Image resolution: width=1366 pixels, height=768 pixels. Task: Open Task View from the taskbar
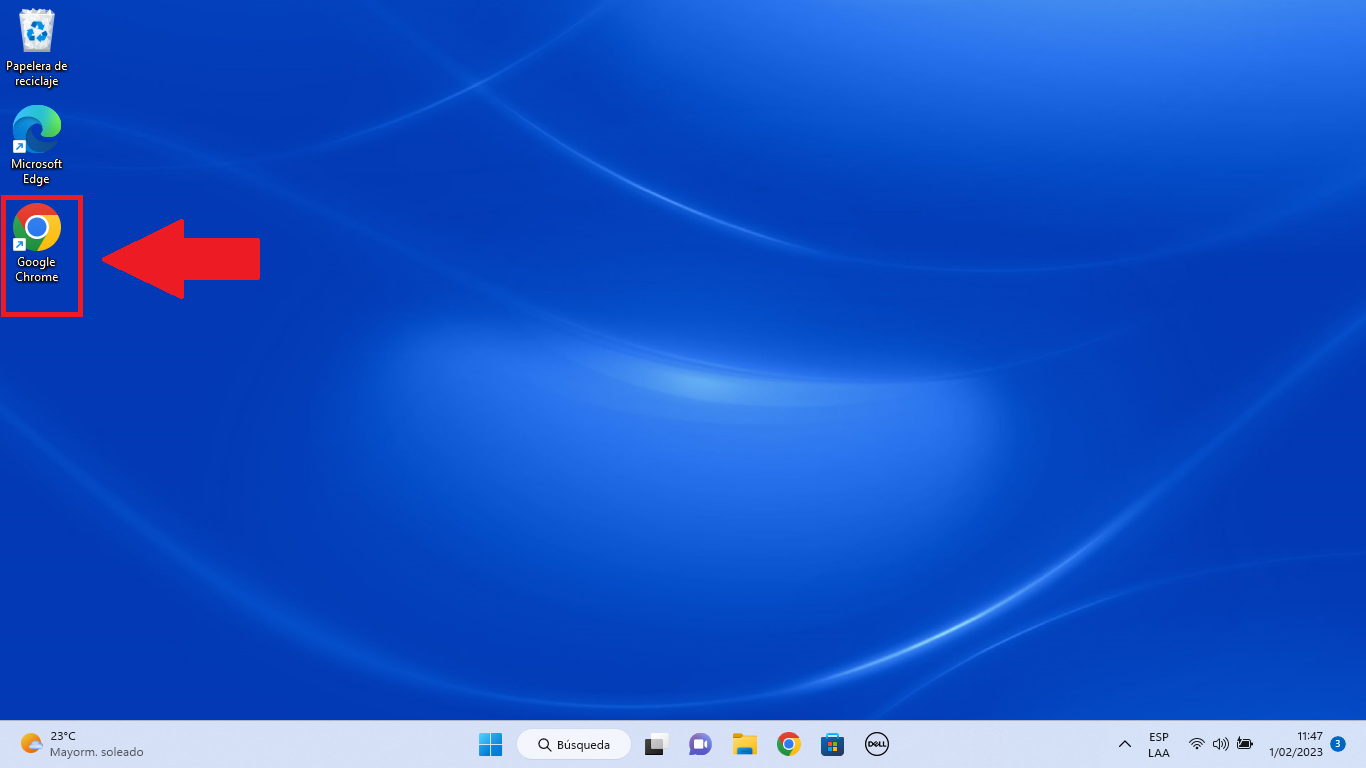[x=656, y=744]
